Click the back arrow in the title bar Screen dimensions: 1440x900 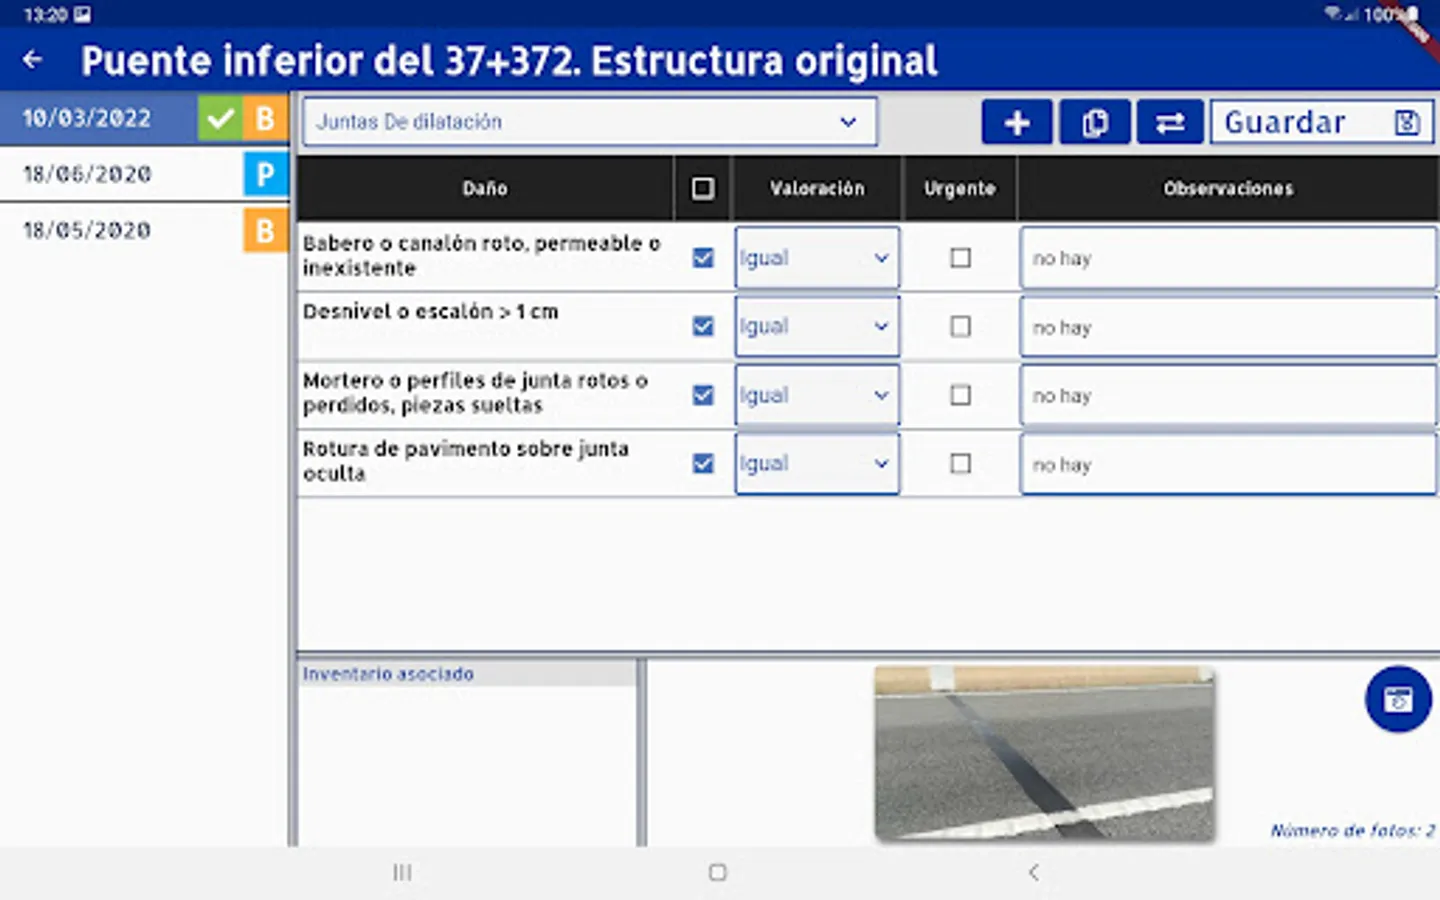[32, 59]
